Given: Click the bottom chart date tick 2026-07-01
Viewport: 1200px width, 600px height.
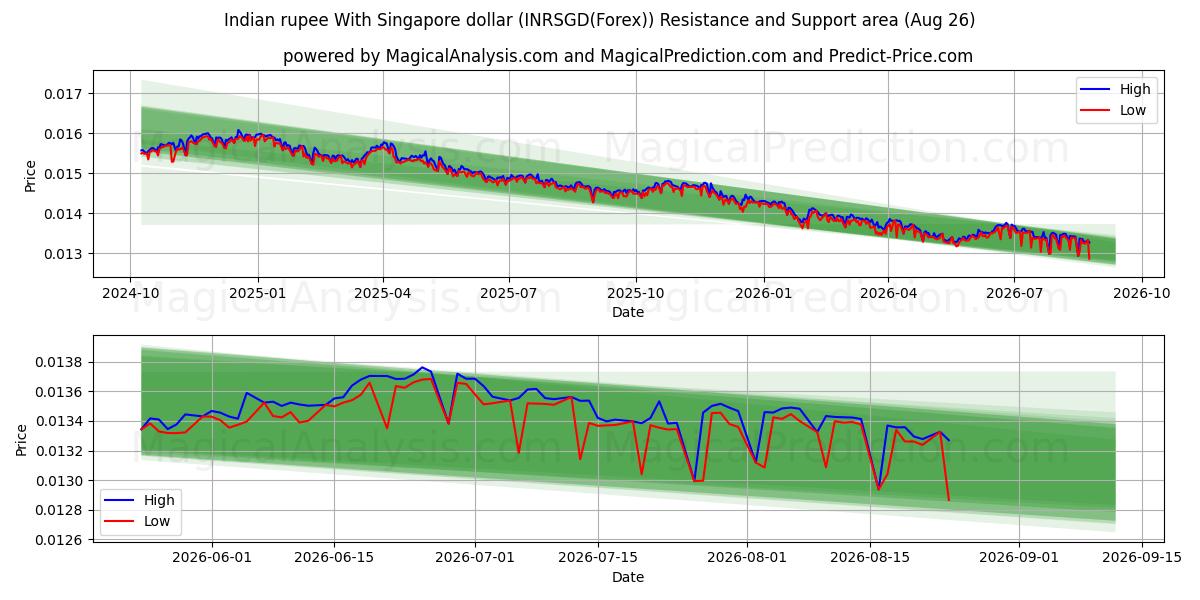Looking at the screenshot, I should [x=475, y=558].
